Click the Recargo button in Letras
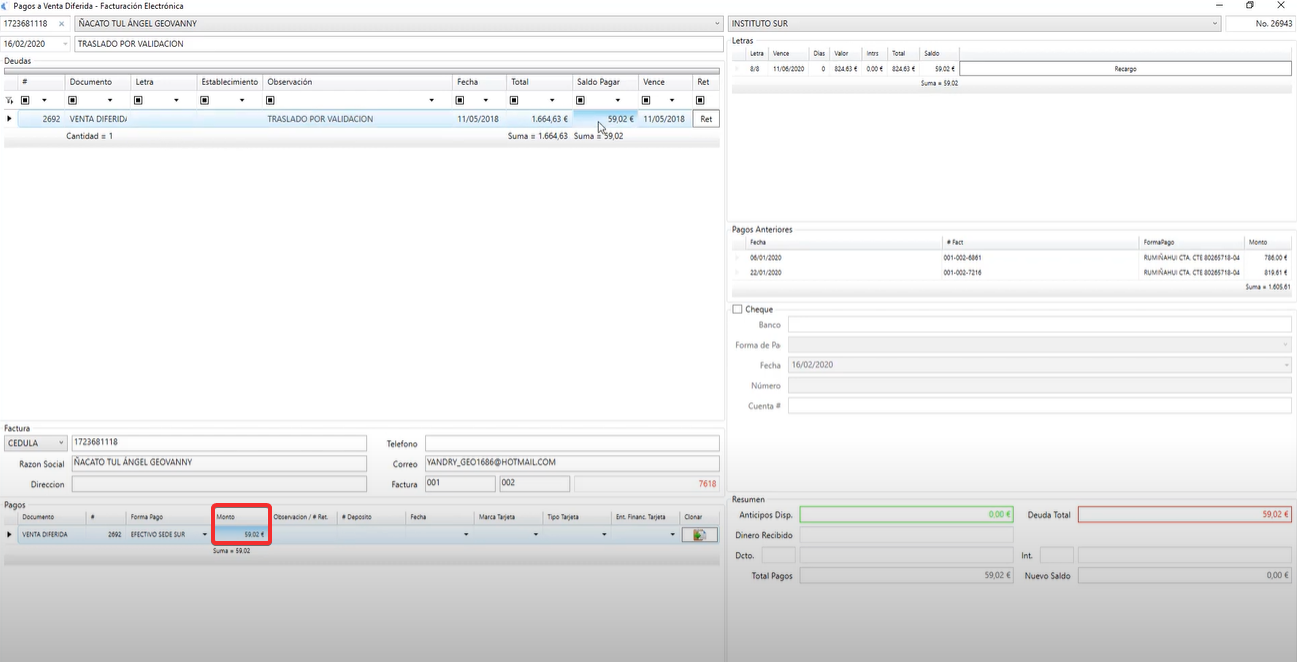The image size is (1297, 662). pyautogui.click(x=1125, y=69)
